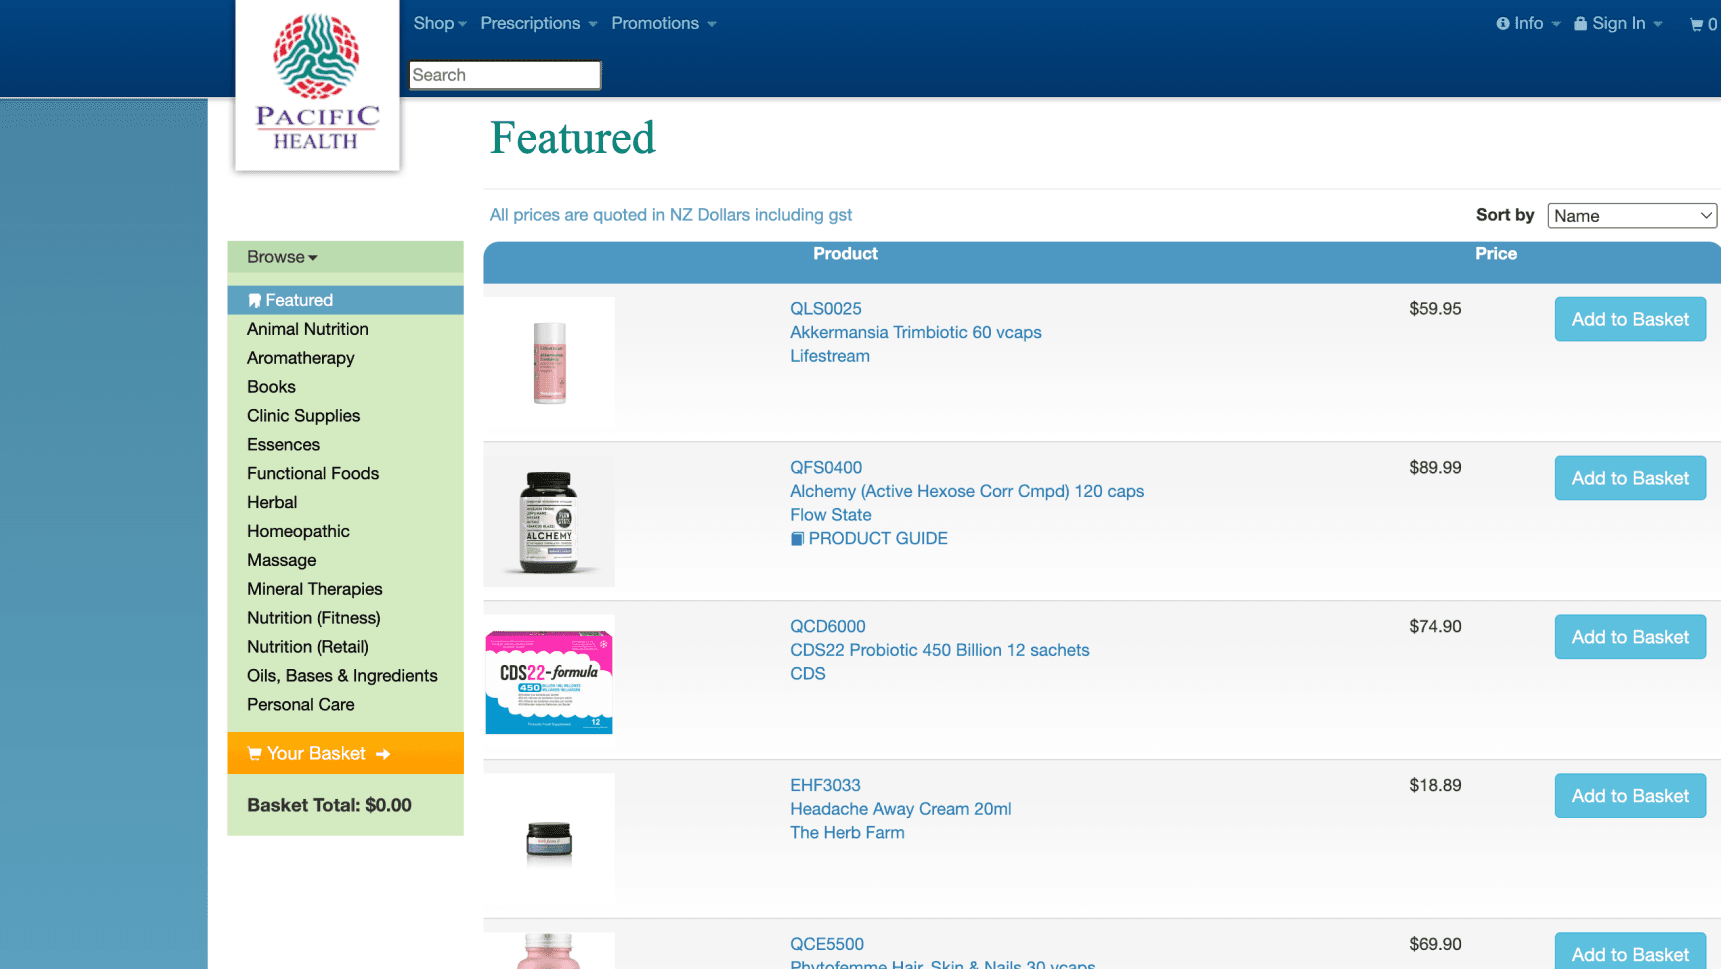
Task: Go to Homeopathic category
Action: (298, 532)
